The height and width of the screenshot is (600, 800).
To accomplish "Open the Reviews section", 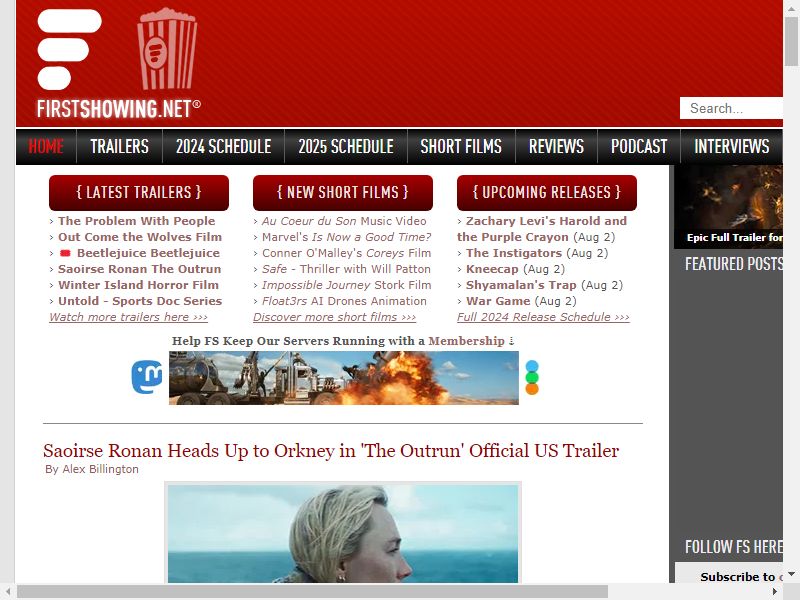I will coord(556,146).
